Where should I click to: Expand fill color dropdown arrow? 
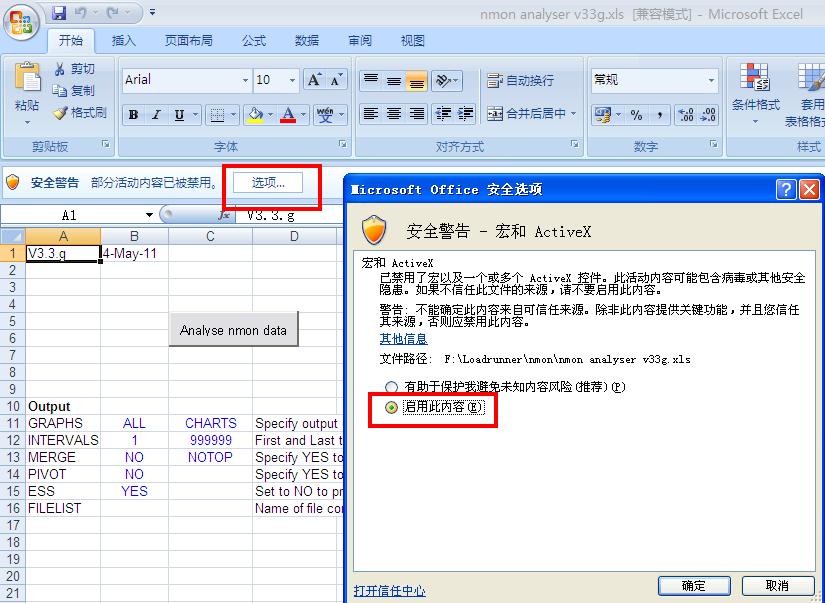click(270, 114)
